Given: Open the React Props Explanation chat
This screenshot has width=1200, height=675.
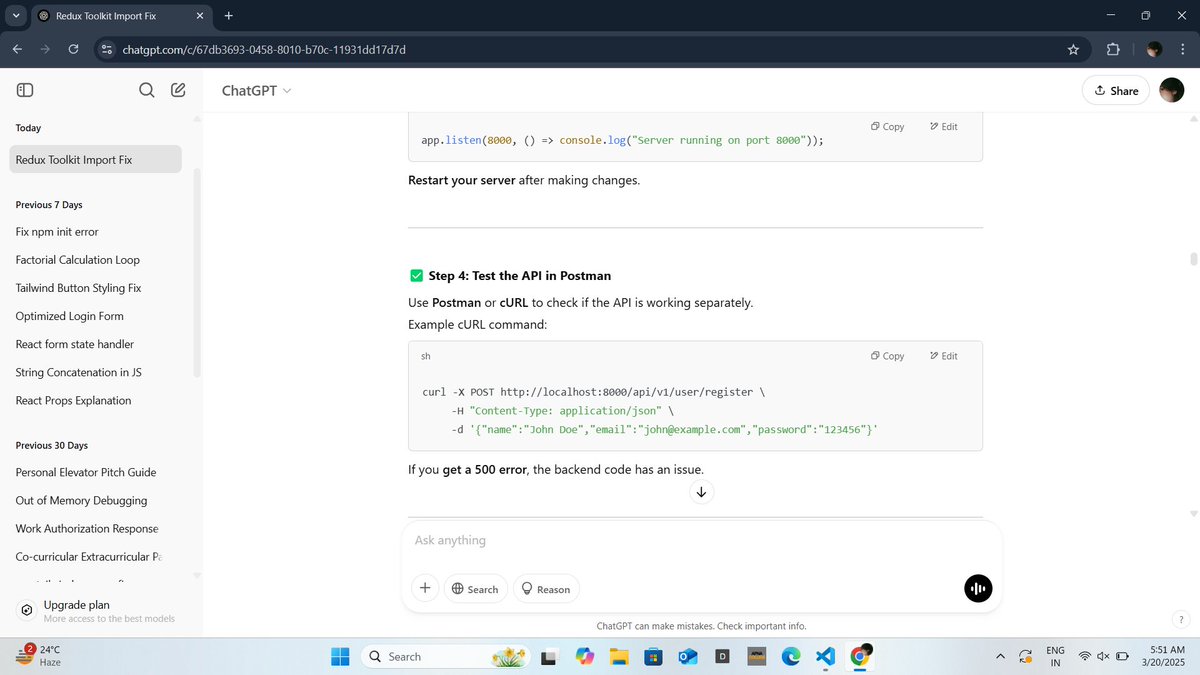Looking at the screenshot, I should (96, 400).
